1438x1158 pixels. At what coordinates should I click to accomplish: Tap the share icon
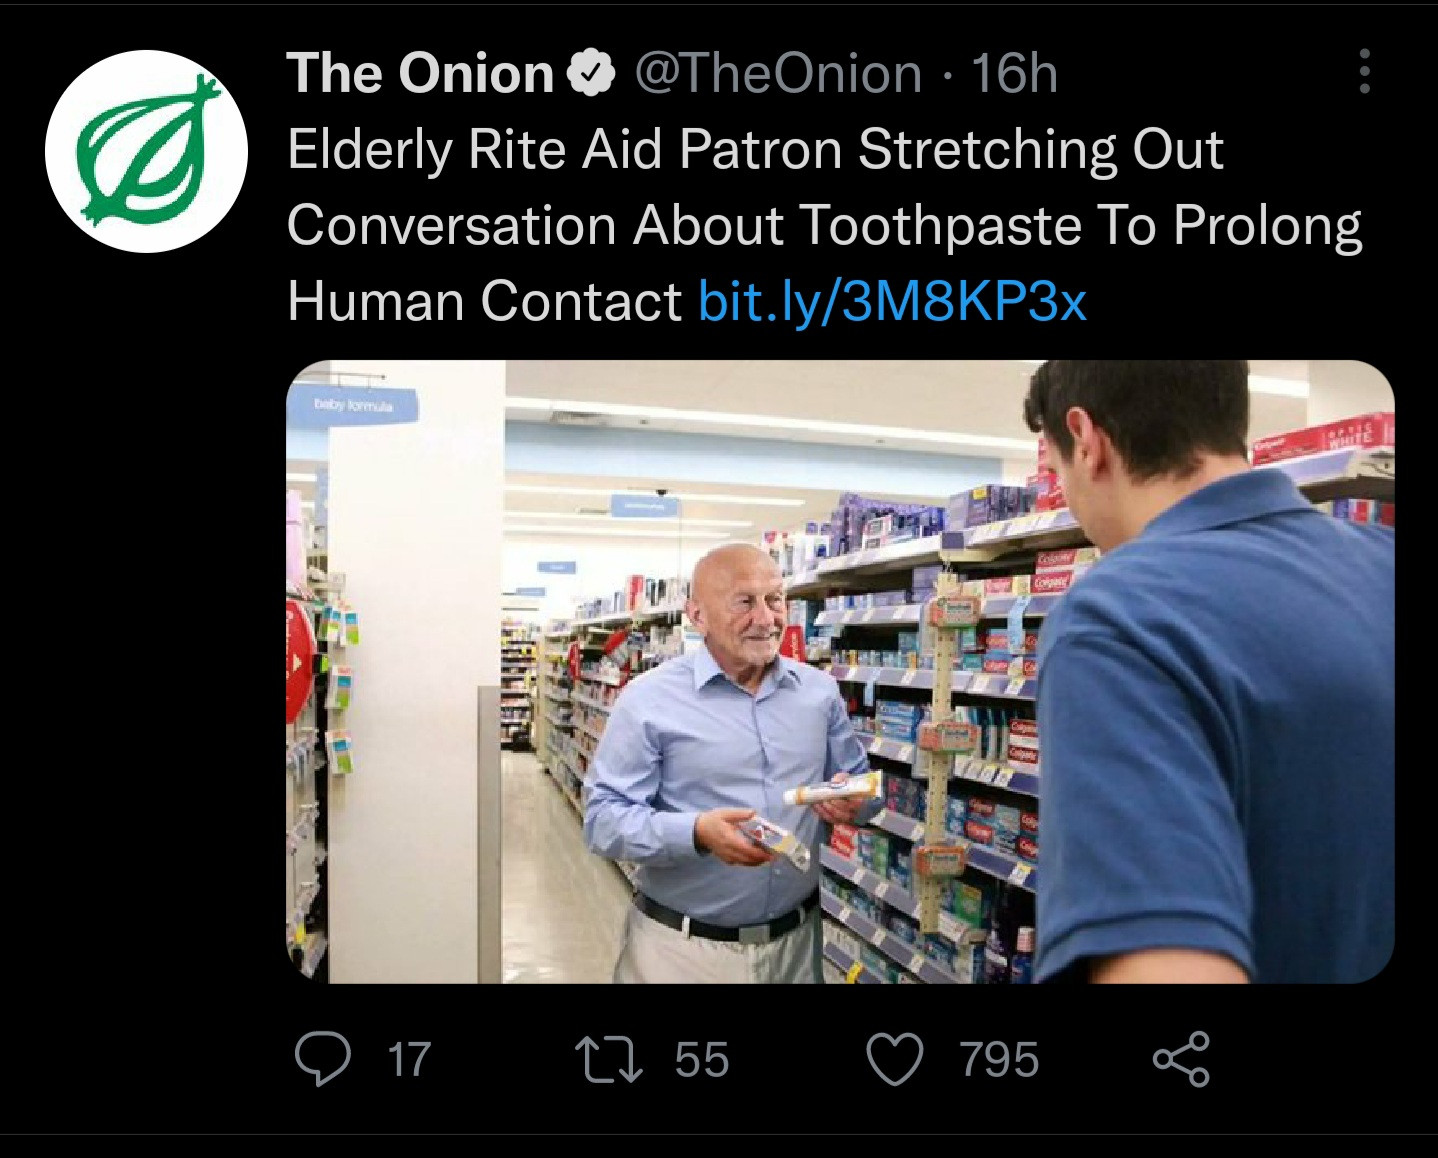(1181, 1060)
